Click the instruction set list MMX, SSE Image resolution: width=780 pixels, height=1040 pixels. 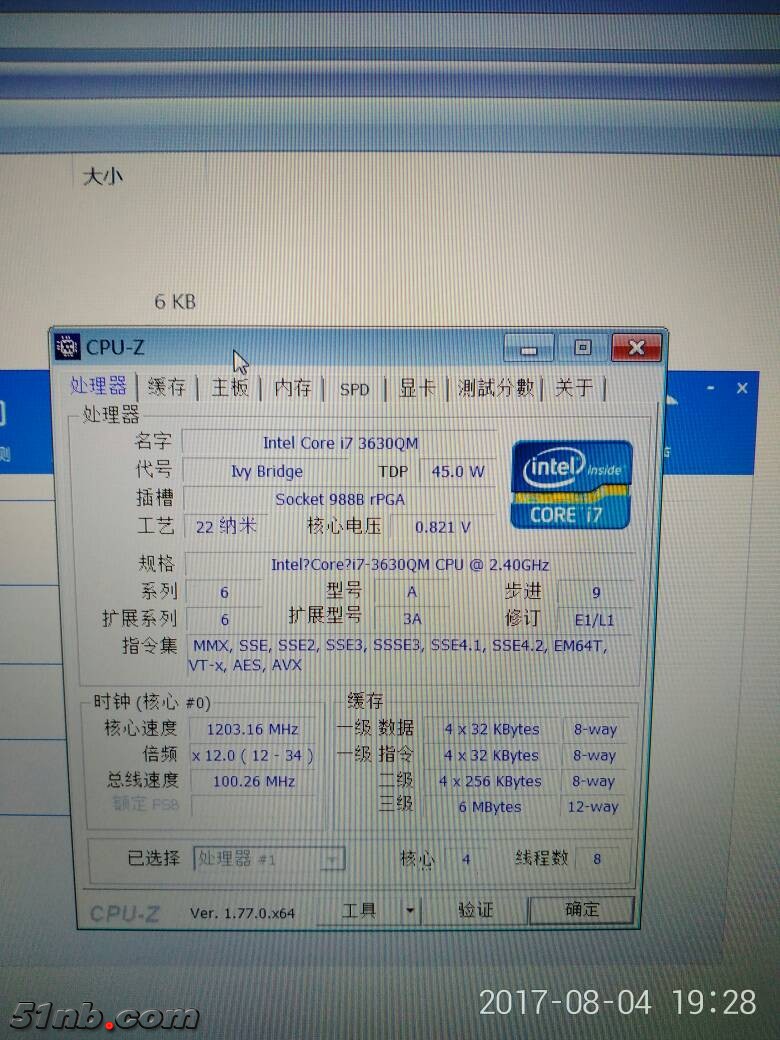[x=411, y=655]
